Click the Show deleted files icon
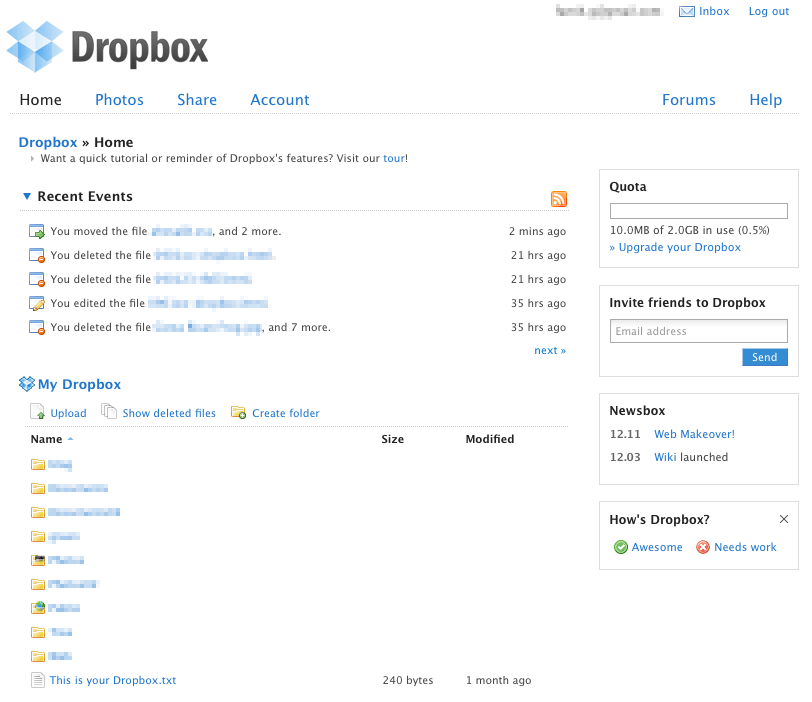This screenshot has height=702, width=812. pos(109,413)
